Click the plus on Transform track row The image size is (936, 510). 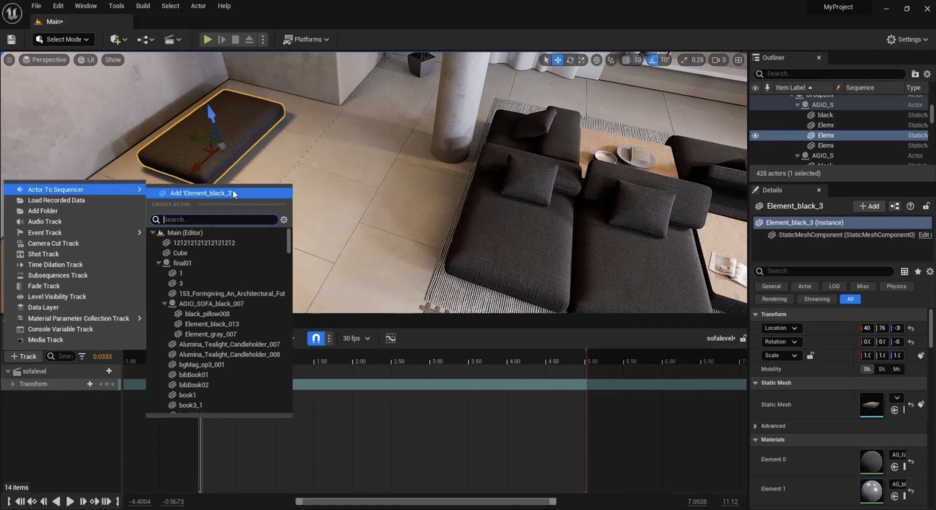(90, 384)
